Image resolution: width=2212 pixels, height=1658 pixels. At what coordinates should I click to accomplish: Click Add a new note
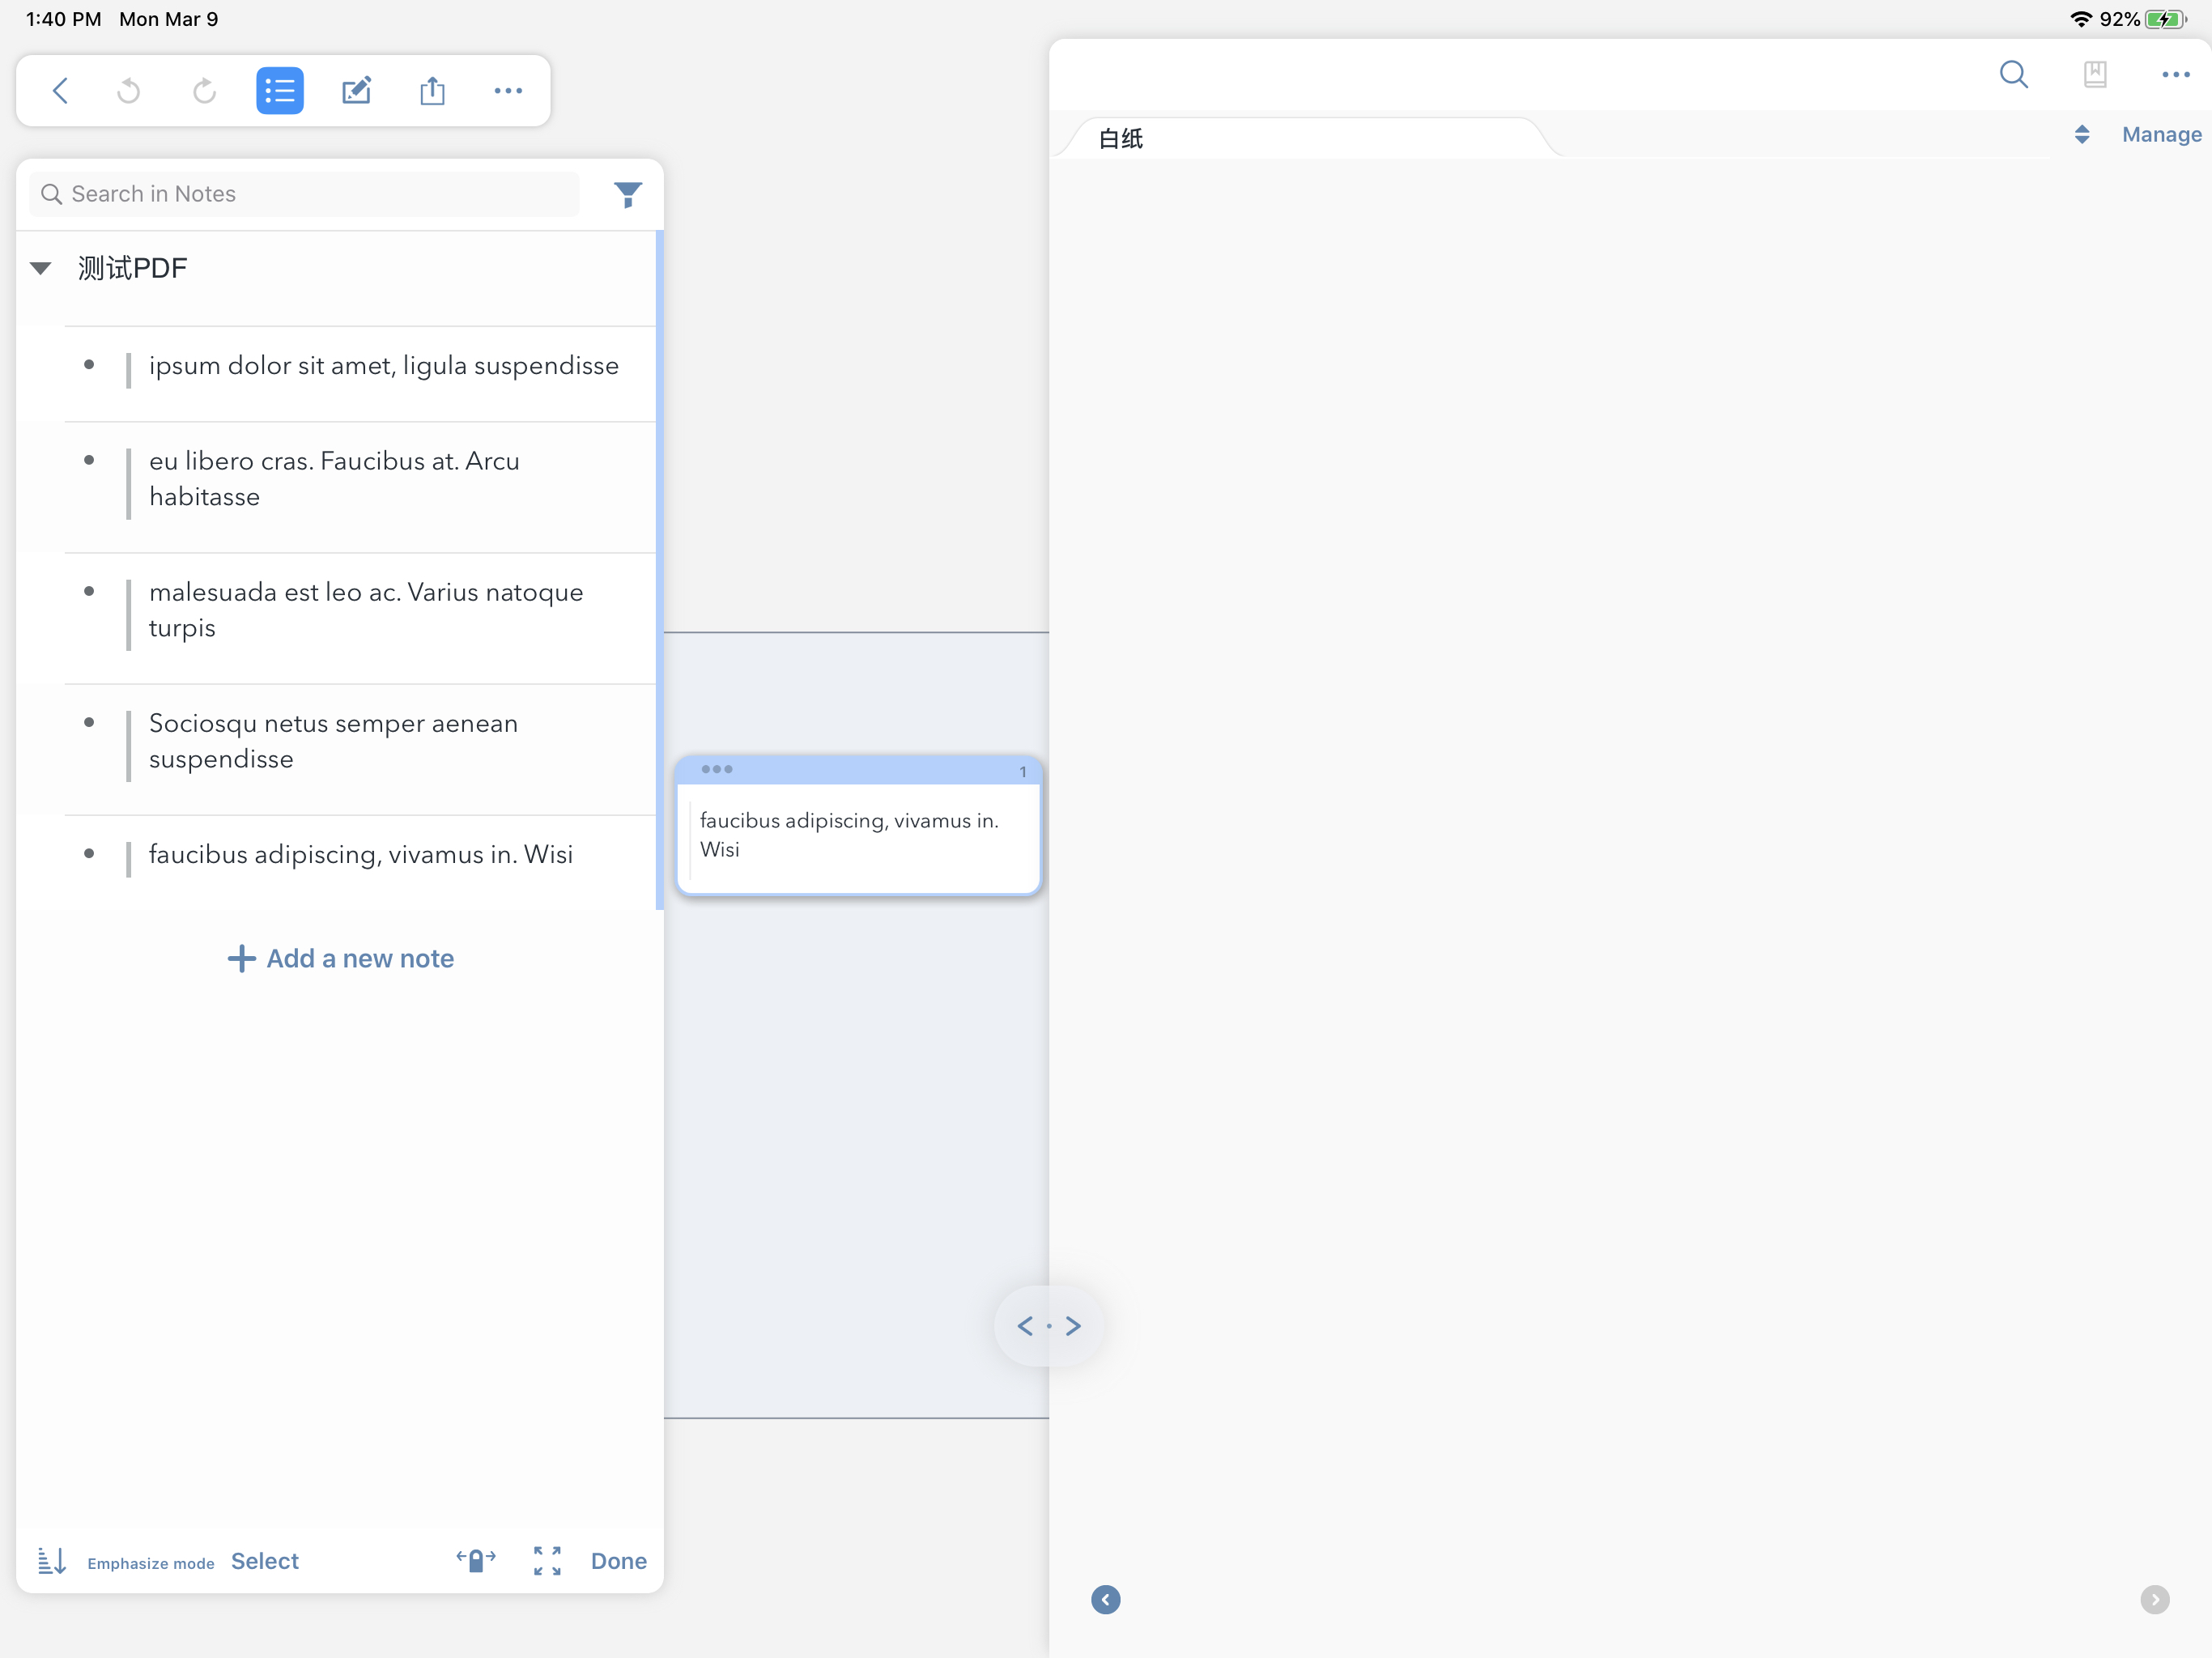(x=341, y=958)
